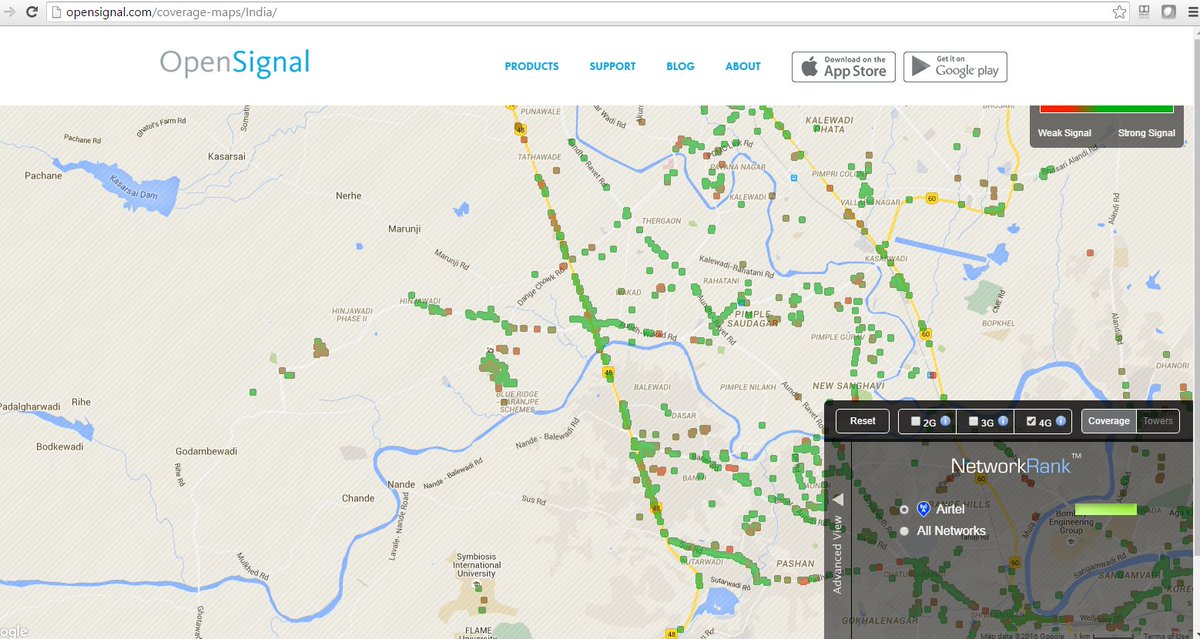Click Download on the App Store button
Viewport: 1200px width, 639px height.
pyautogui.click(x=844, y=67)
